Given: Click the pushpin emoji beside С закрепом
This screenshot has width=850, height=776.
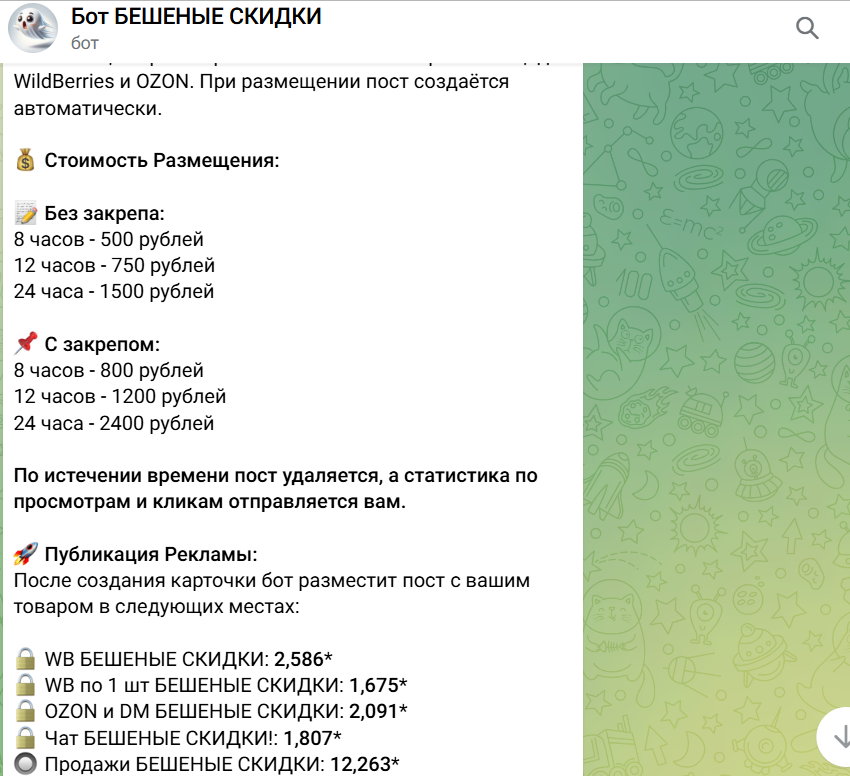Looking at the screenshot, I should point(26,345).
